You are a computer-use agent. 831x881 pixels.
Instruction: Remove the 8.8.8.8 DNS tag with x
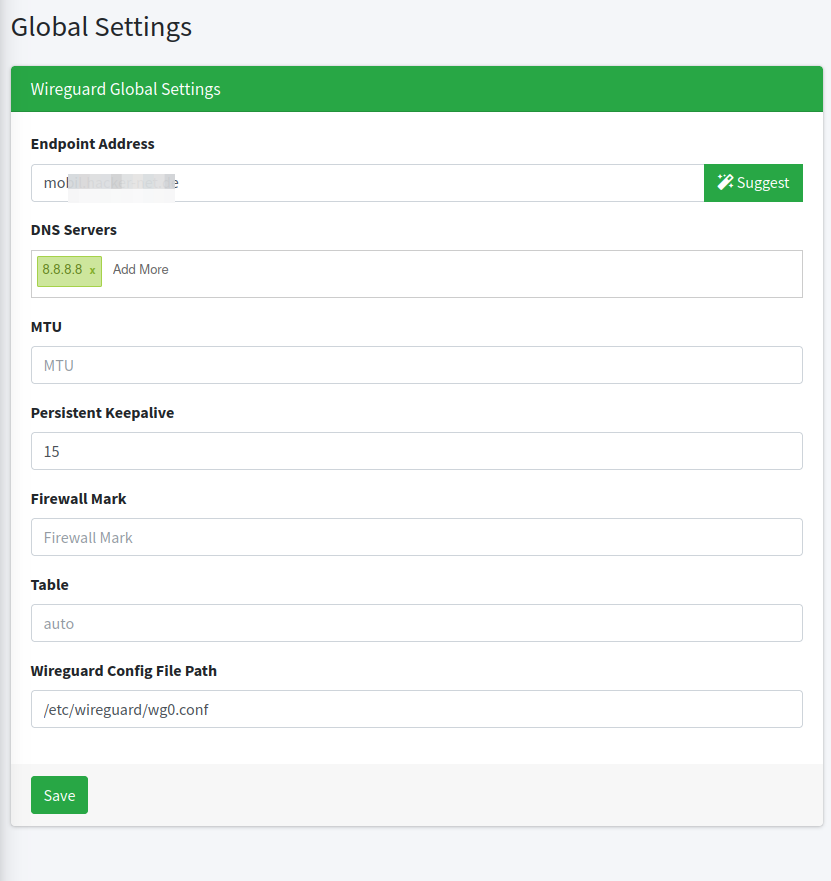click(x=93, y=271)
